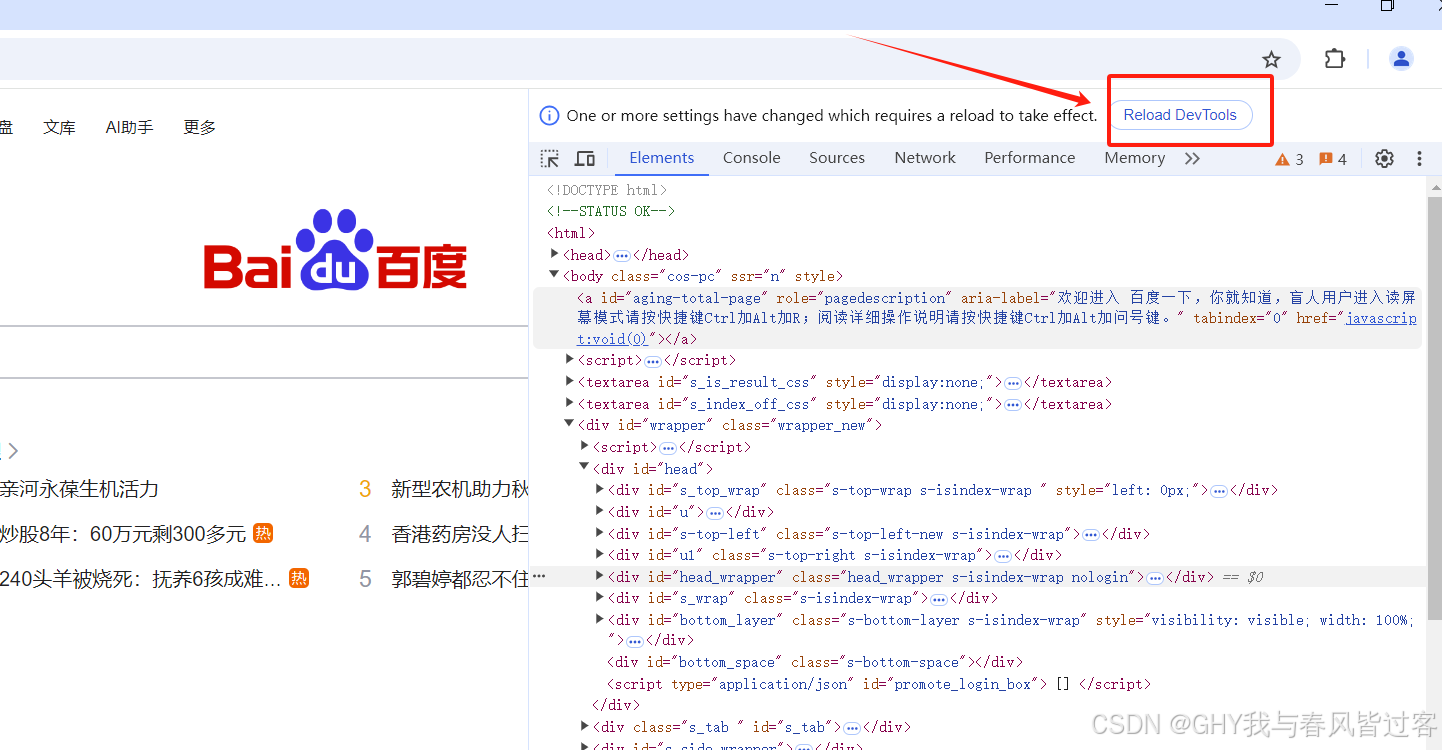Expand the div s_wrap node
The height and width of the screenshot is (750, 1442).
pyautogui.click(x=600, y=597)
